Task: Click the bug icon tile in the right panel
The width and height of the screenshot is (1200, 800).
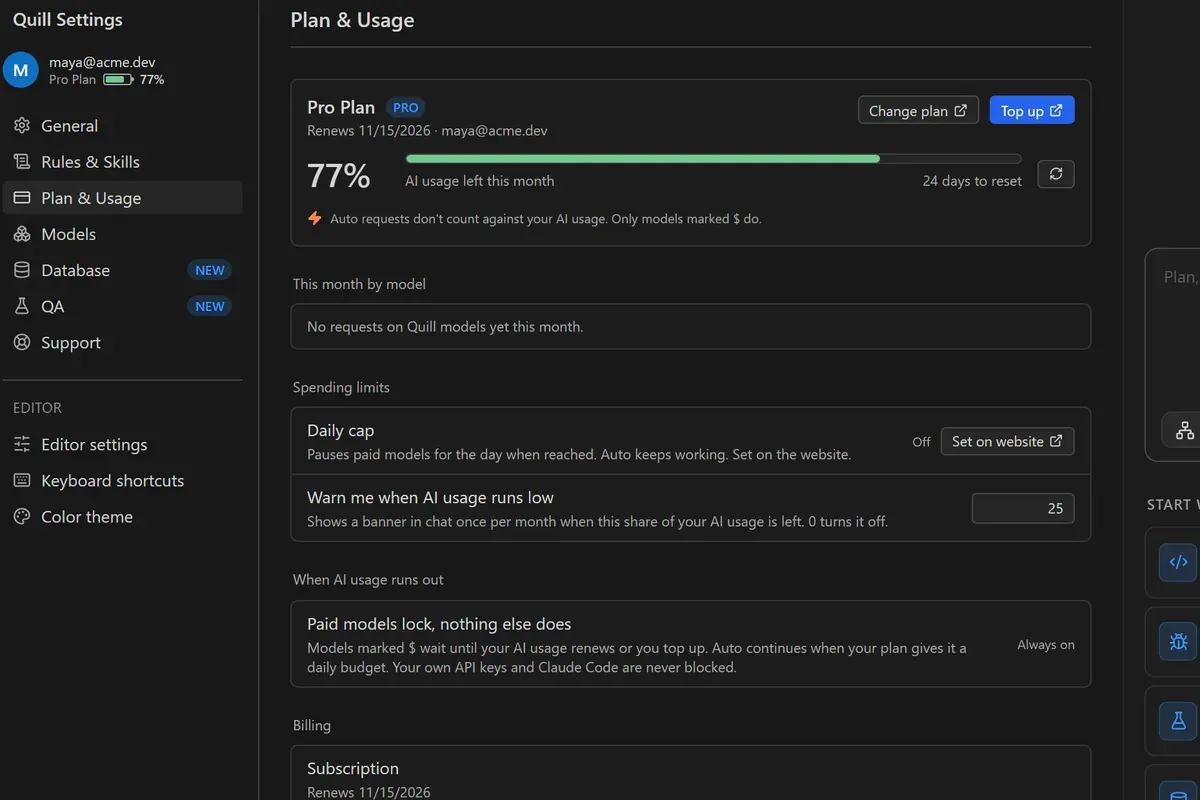Action: tap(1178, 641)
